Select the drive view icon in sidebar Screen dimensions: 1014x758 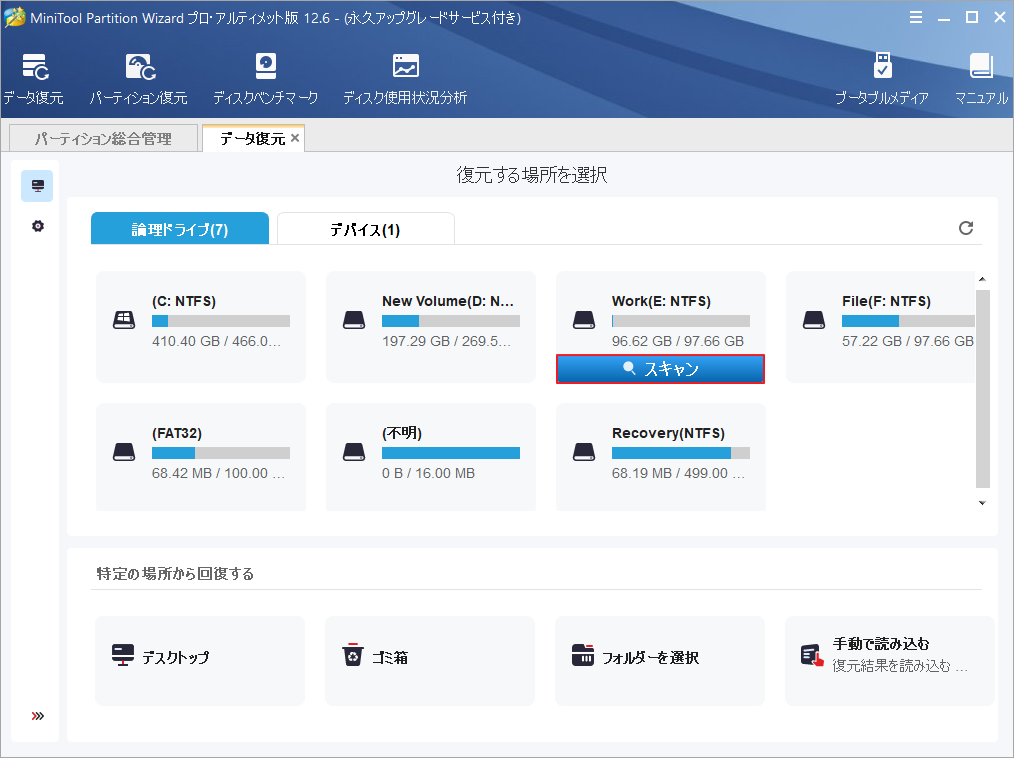(x=37, y=186)
